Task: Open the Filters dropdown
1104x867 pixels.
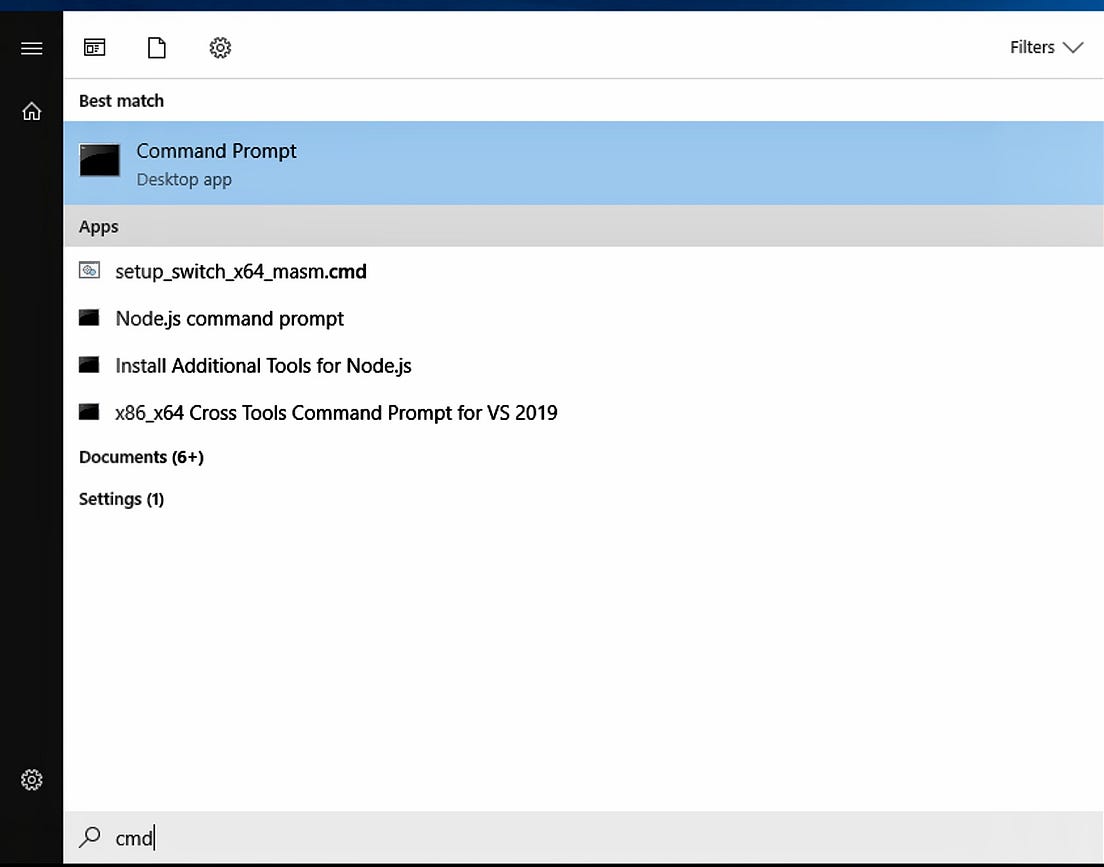Action: [1046, 47]
